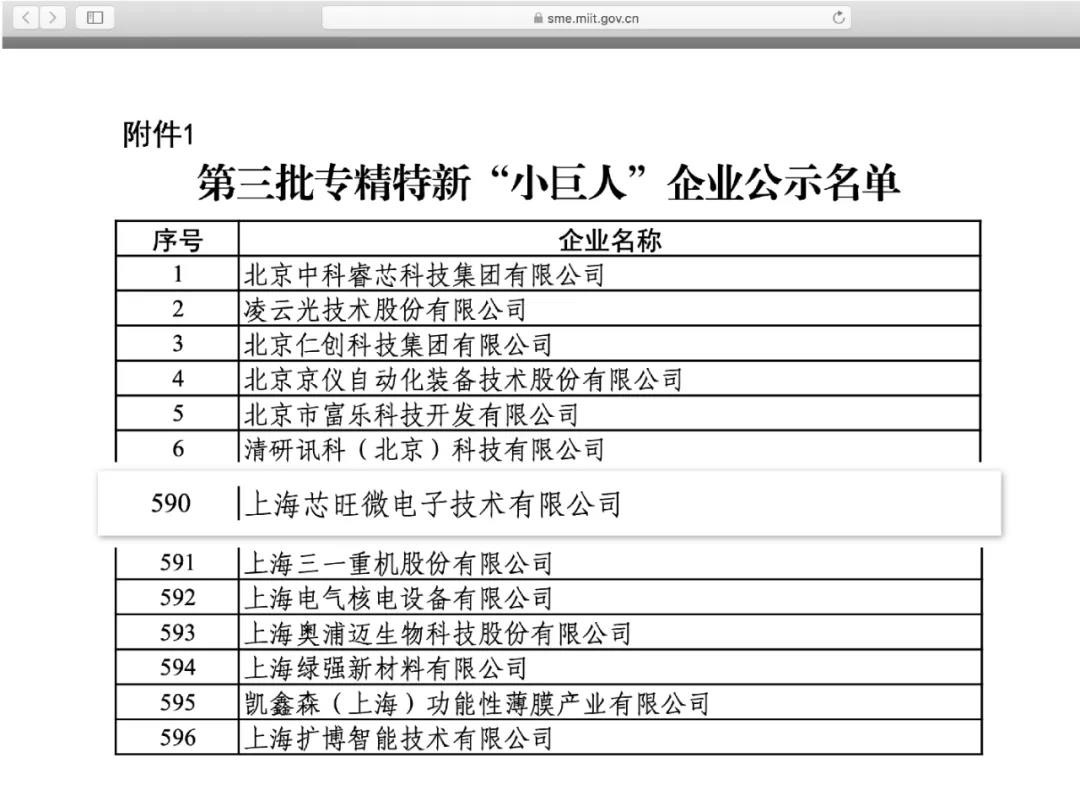
Task: Select 上海三一重机股份有限公司
Action: (x=398, y=564)
